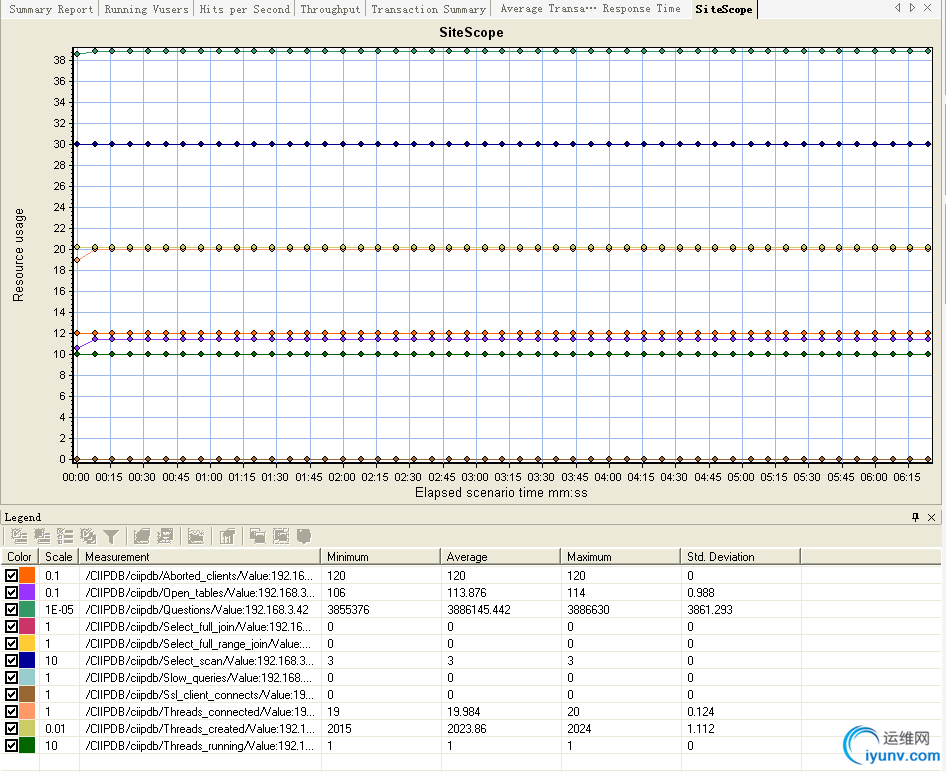Click the first Legend toolbar icon
This screenshot has width=946, height=772.
[19, 537]
